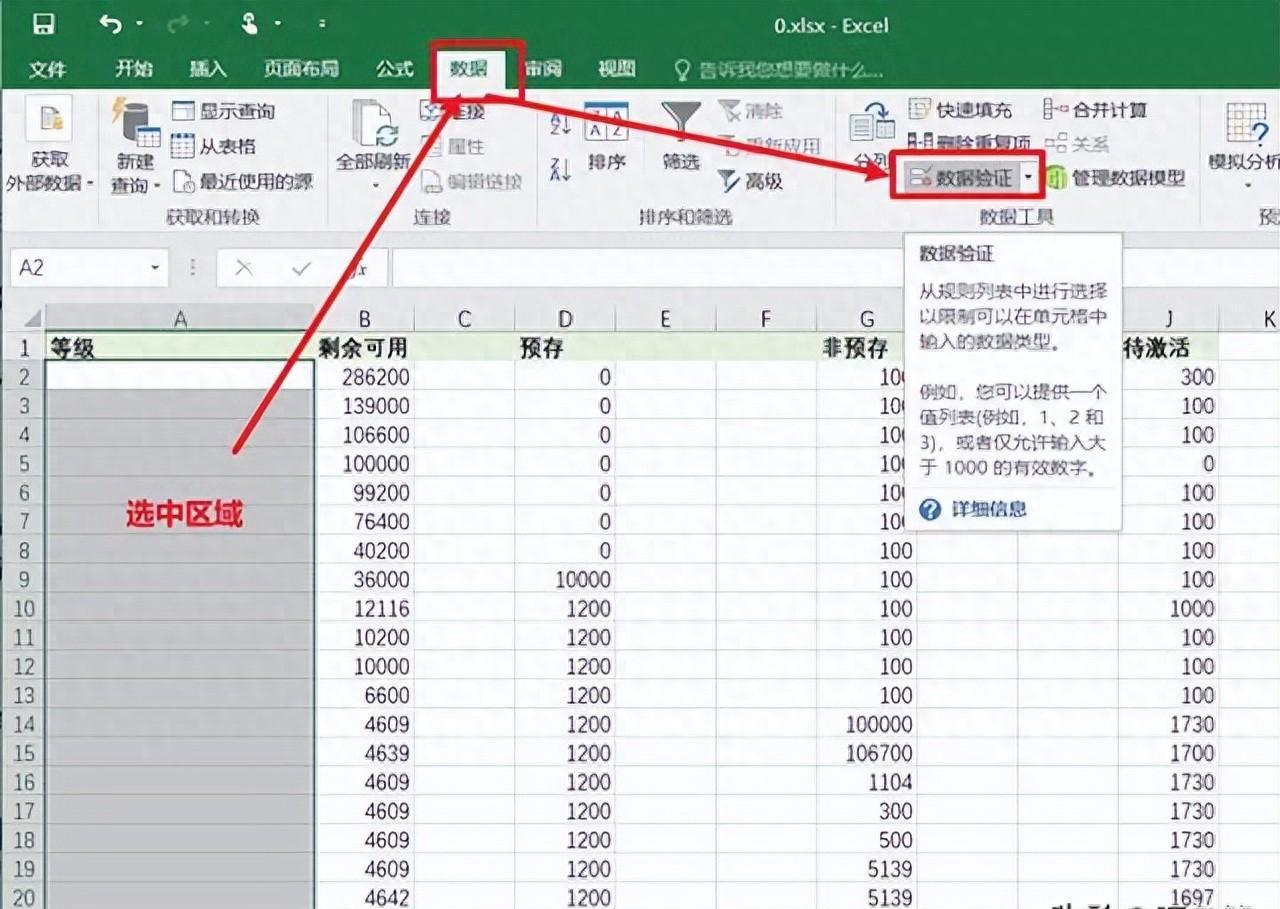Screen dimensions: 1280x909
Task: Sort ascending A to Z
Action: tap(560, 124)
